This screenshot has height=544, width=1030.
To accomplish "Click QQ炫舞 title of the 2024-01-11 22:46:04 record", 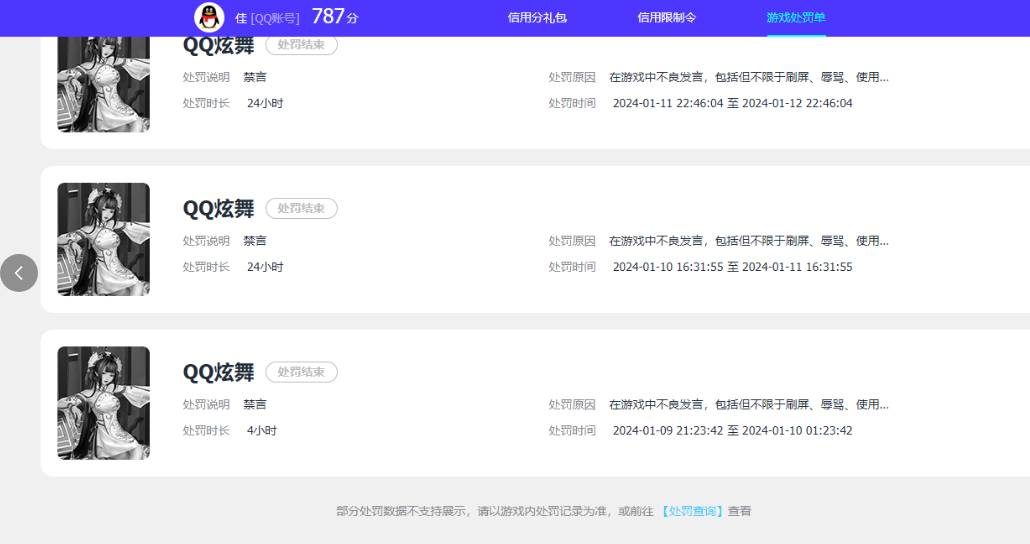I will click(x=218, y=45).
